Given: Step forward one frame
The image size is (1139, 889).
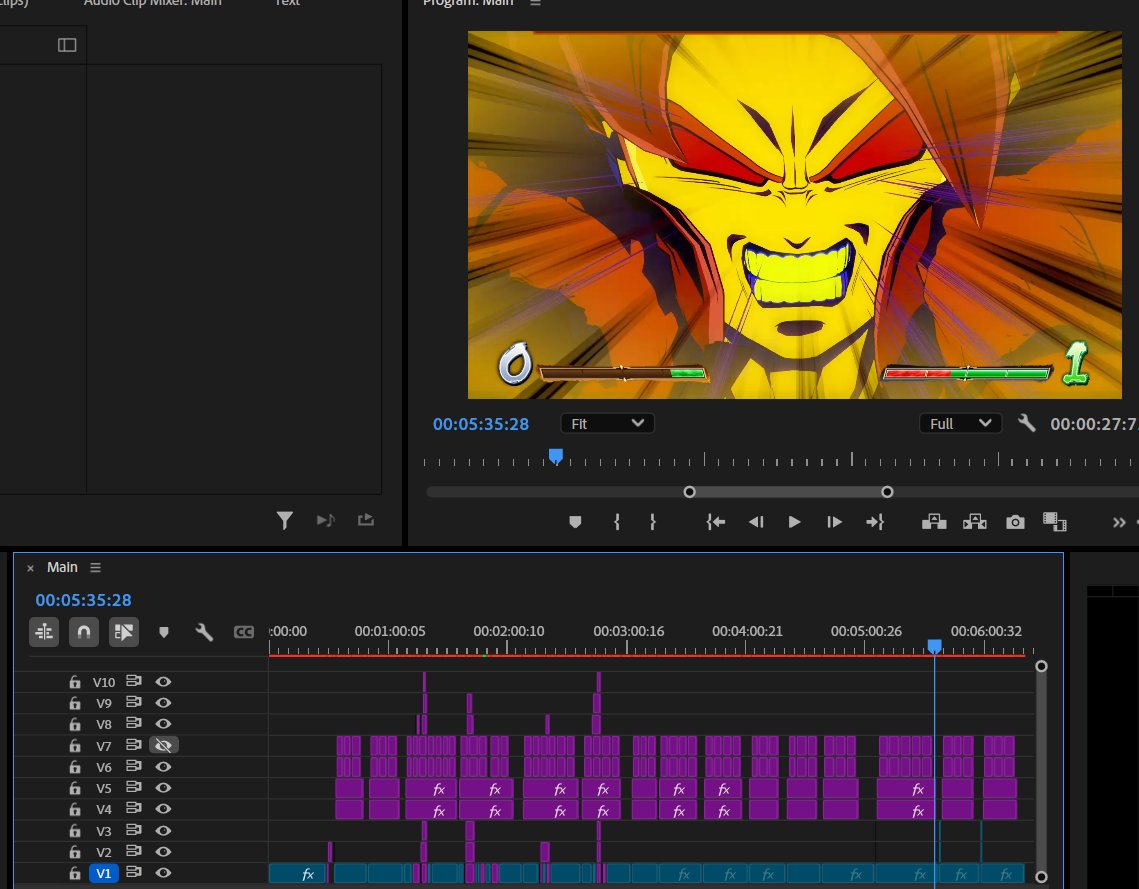Looking at the screenshot, I should click(x=834, y=522).
